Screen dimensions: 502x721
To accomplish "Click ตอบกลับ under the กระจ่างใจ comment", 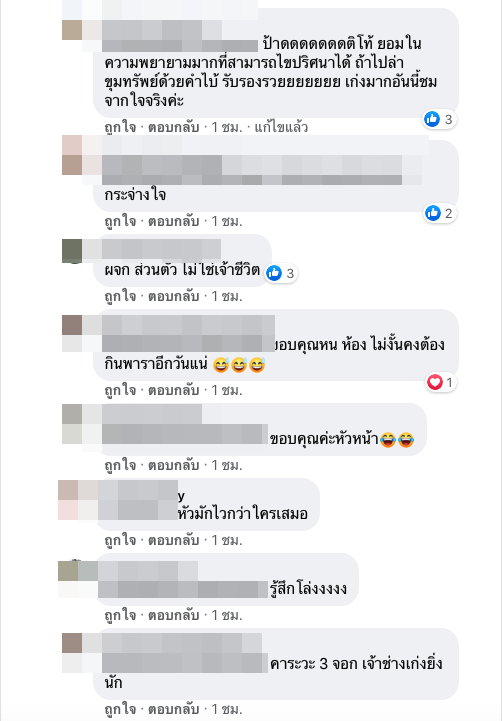I will pos(173,221).
